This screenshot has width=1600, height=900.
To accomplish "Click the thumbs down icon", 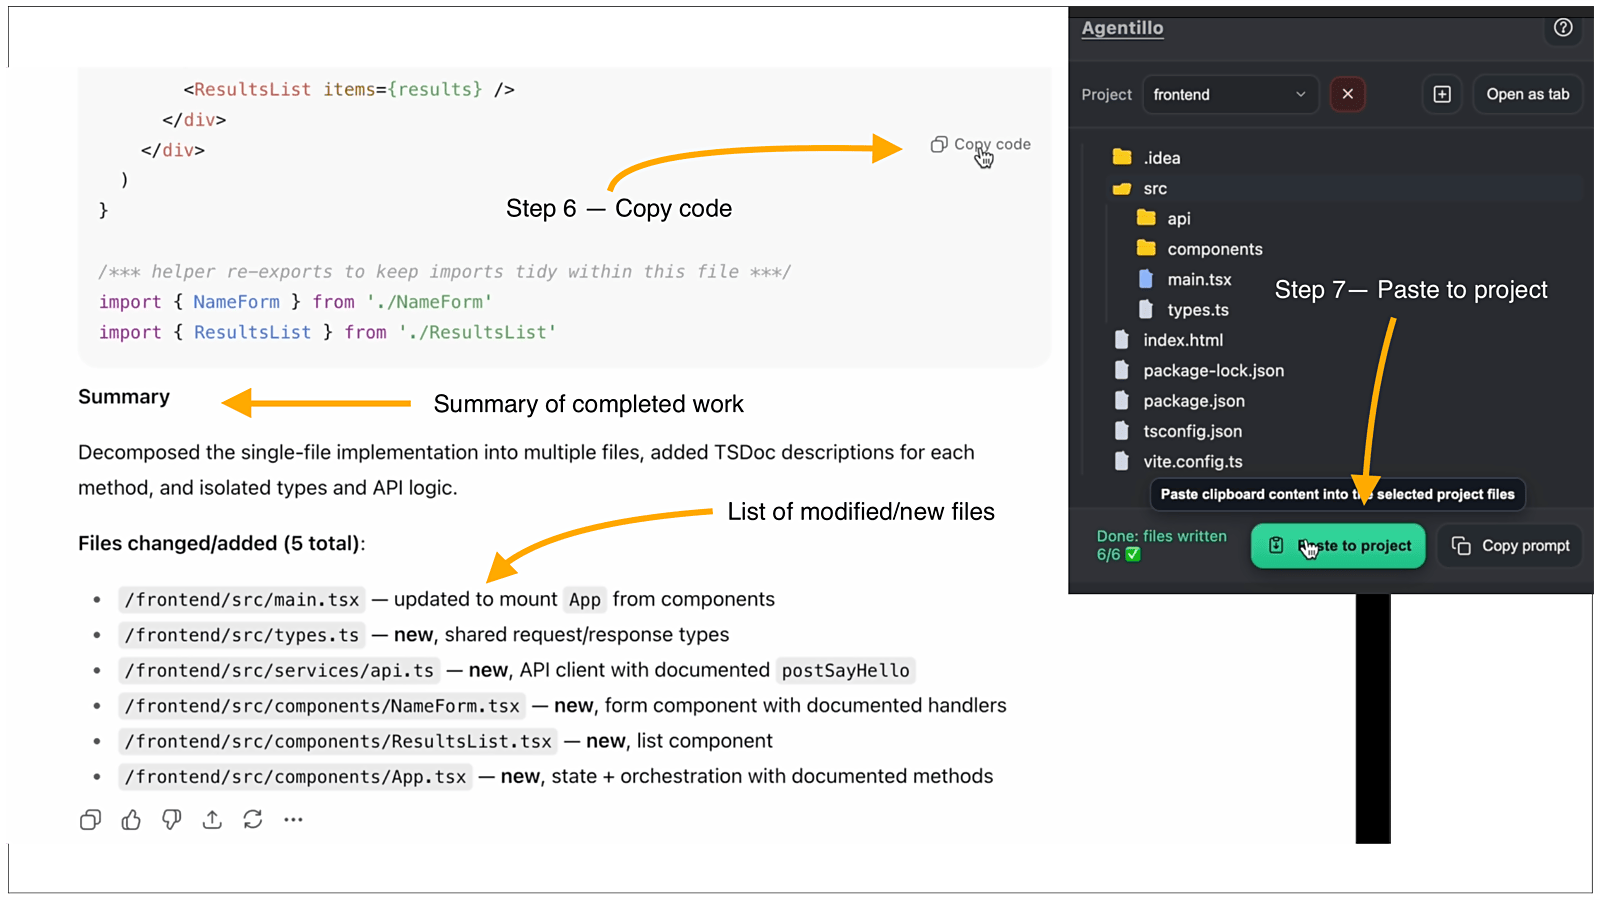I will click(172, 820).
